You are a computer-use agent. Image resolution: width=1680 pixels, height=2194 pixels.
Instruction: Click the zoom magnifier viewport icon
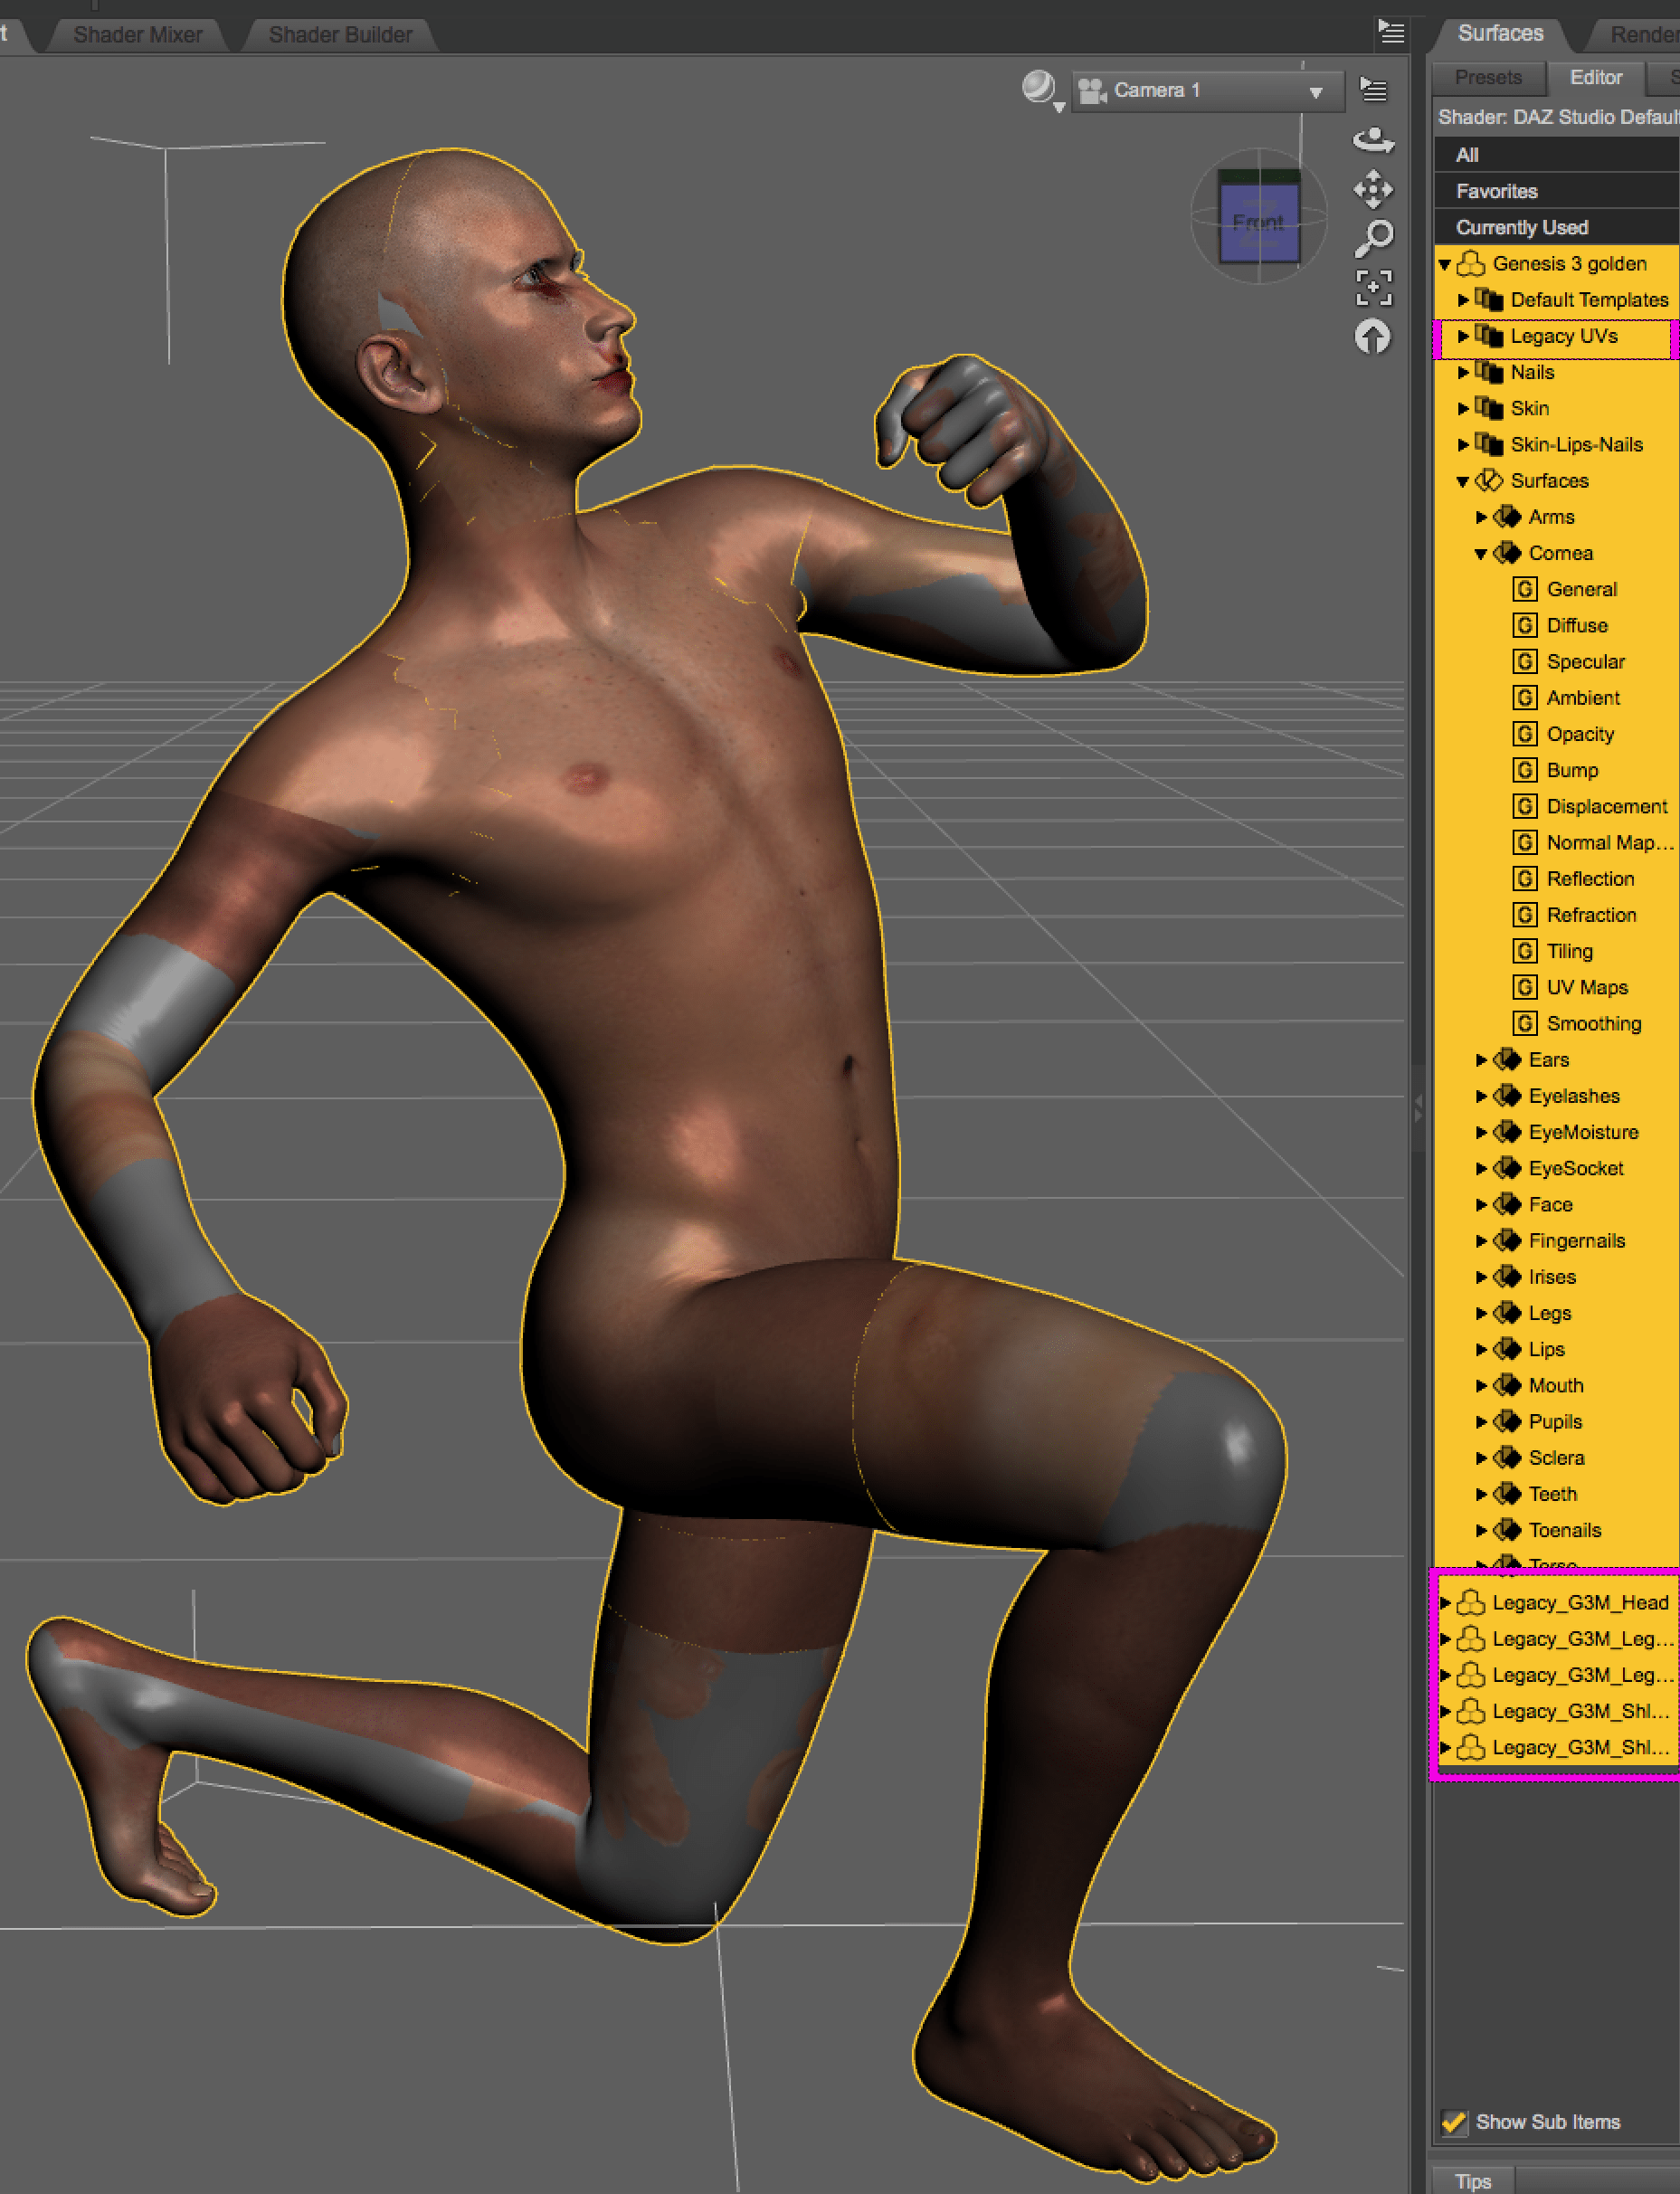pos(1373,238)
